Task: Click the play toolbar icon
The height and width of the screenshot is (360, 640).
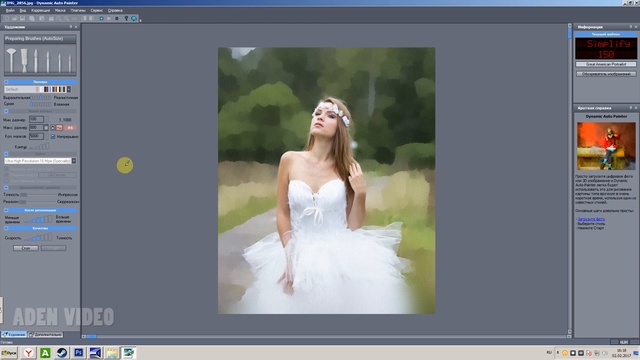Action: 109,18
